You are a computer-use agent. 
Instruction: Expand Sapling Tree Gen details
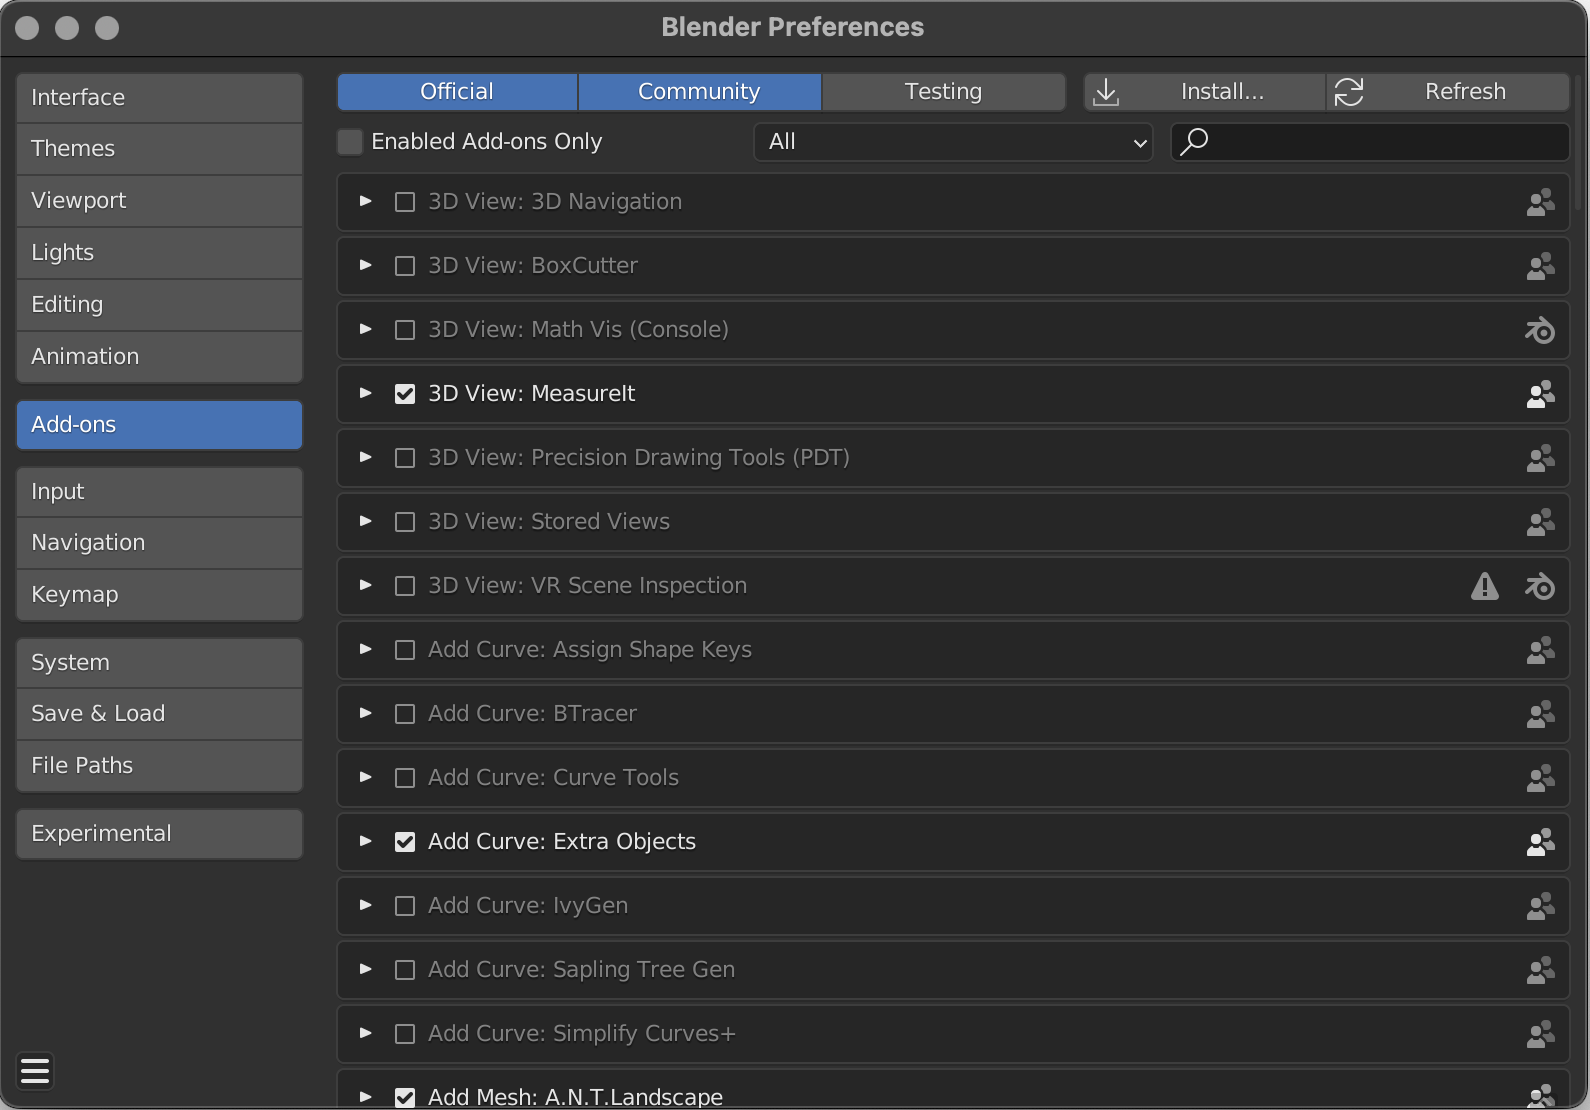366,970
